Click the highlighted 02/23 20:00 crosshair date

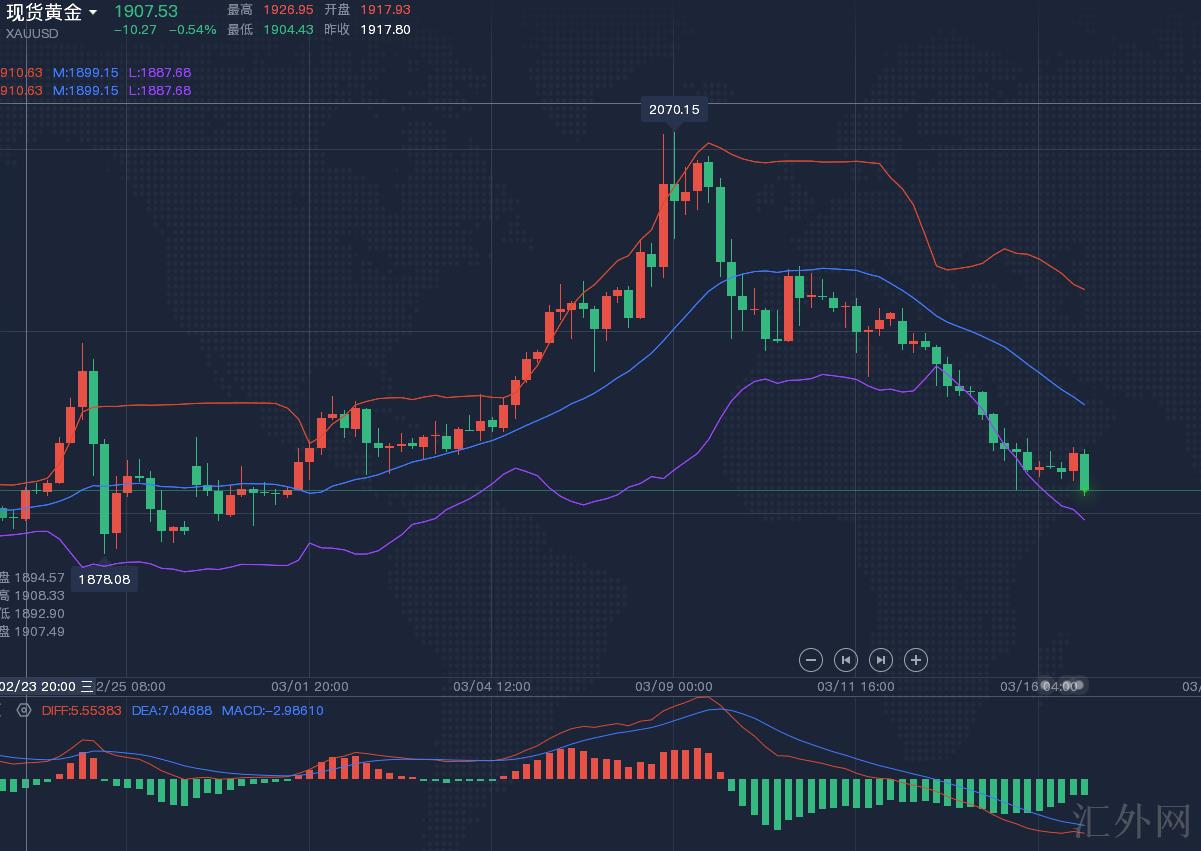(x=38, y=687)
